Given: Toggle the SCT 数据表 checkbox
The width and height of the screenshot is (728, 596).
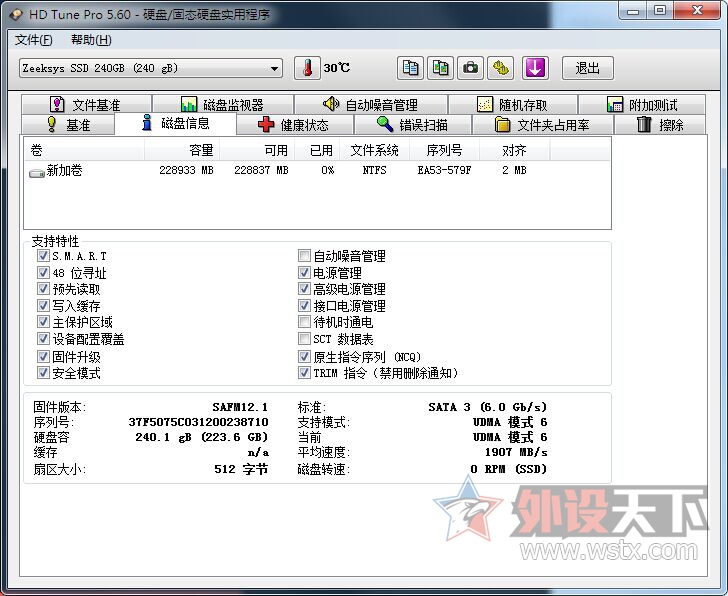Looking at the screenshot, I should [304, 338].
